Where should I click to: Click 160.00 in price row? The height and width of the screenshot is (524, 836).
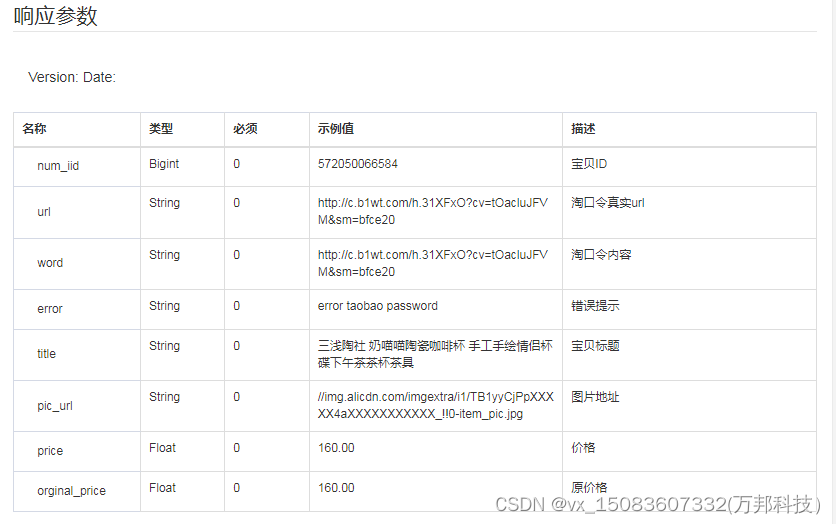336,448
